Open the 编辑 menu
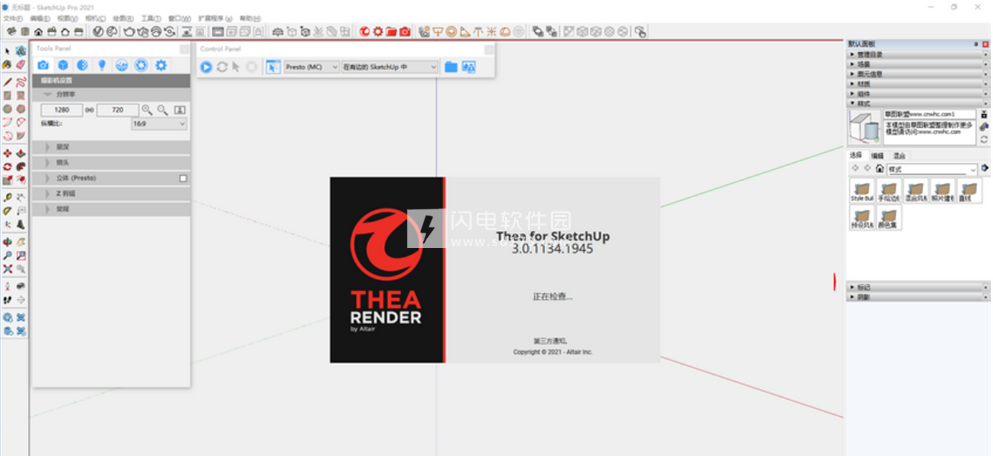 [x=40, y=18]
